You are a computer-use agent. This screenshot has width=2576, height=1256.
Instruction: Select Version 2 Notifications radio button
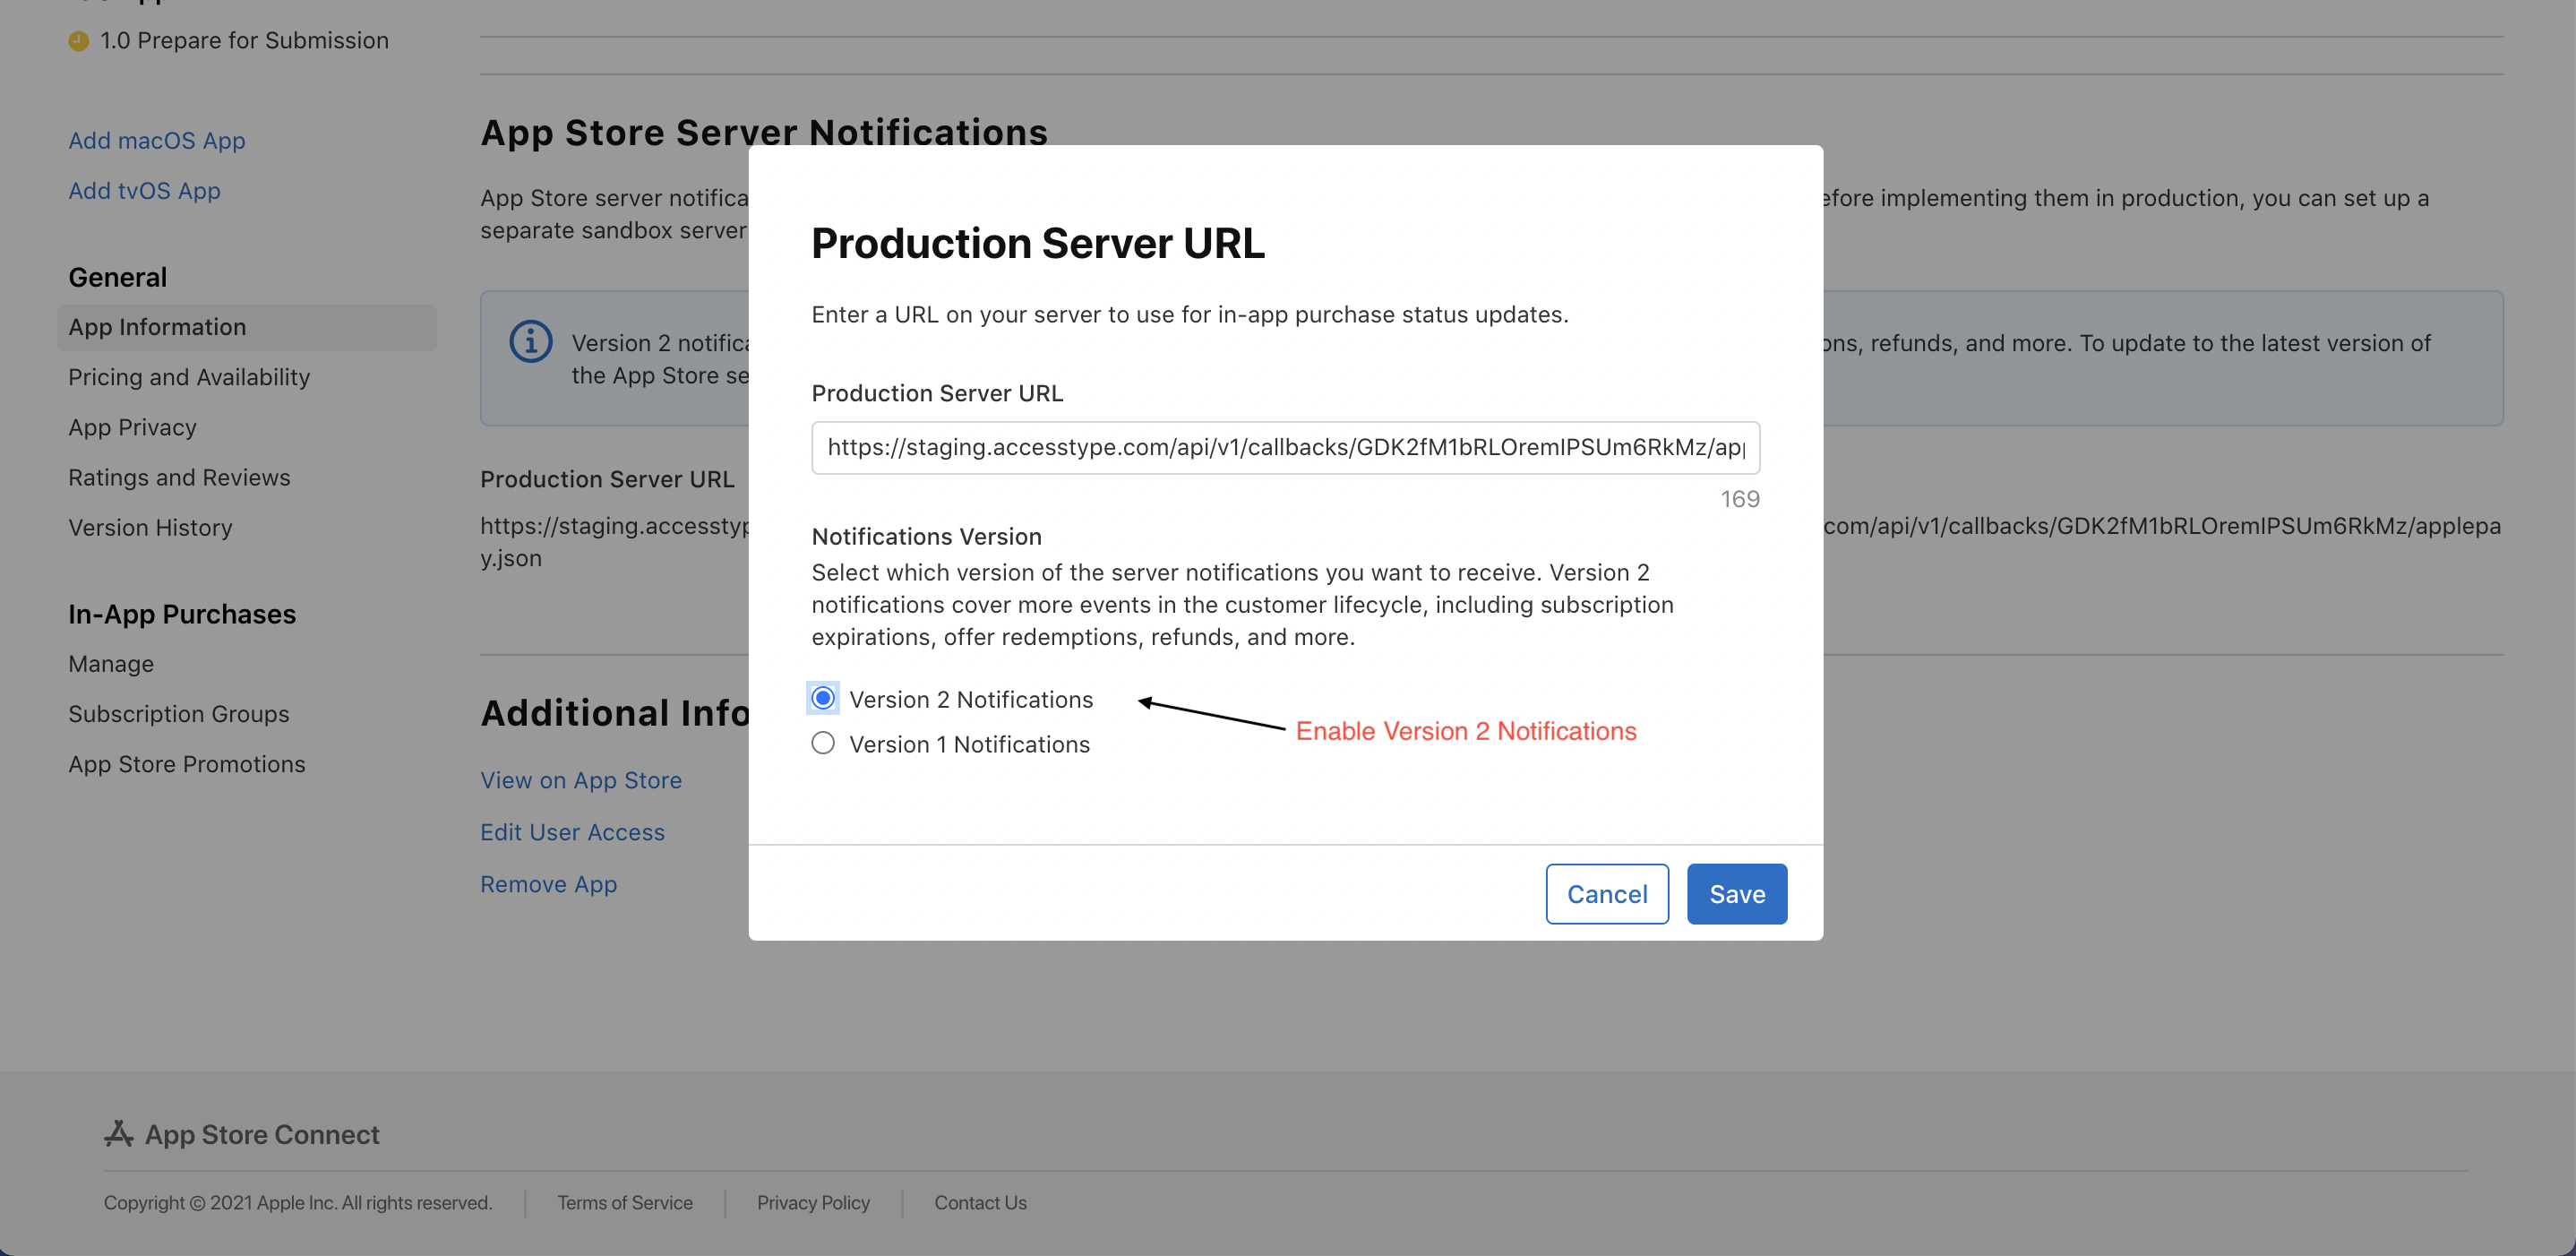(x=822, y=698)
